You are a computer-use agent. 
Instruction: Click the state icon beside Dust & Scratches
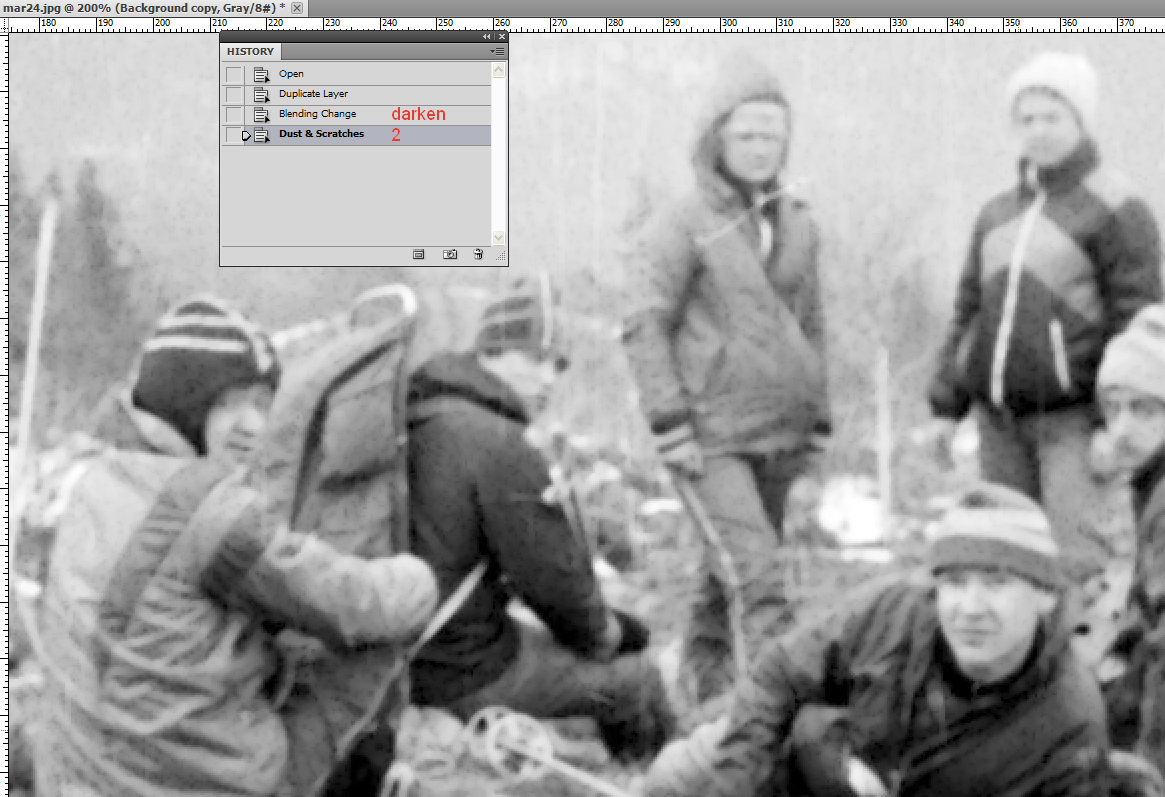262,135
